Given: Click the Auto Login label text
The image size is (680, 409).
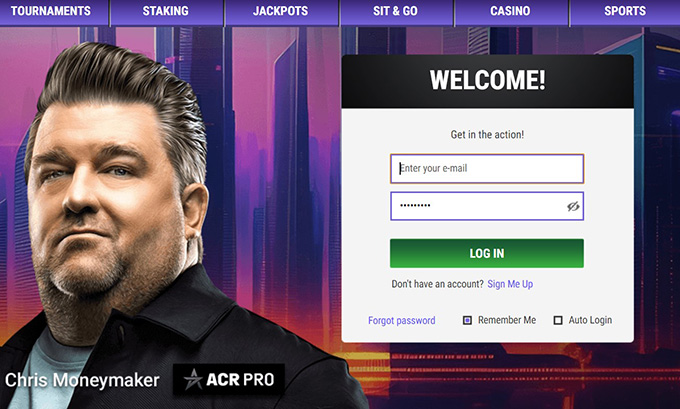Looking at the screenshot, I should [590, 320].
